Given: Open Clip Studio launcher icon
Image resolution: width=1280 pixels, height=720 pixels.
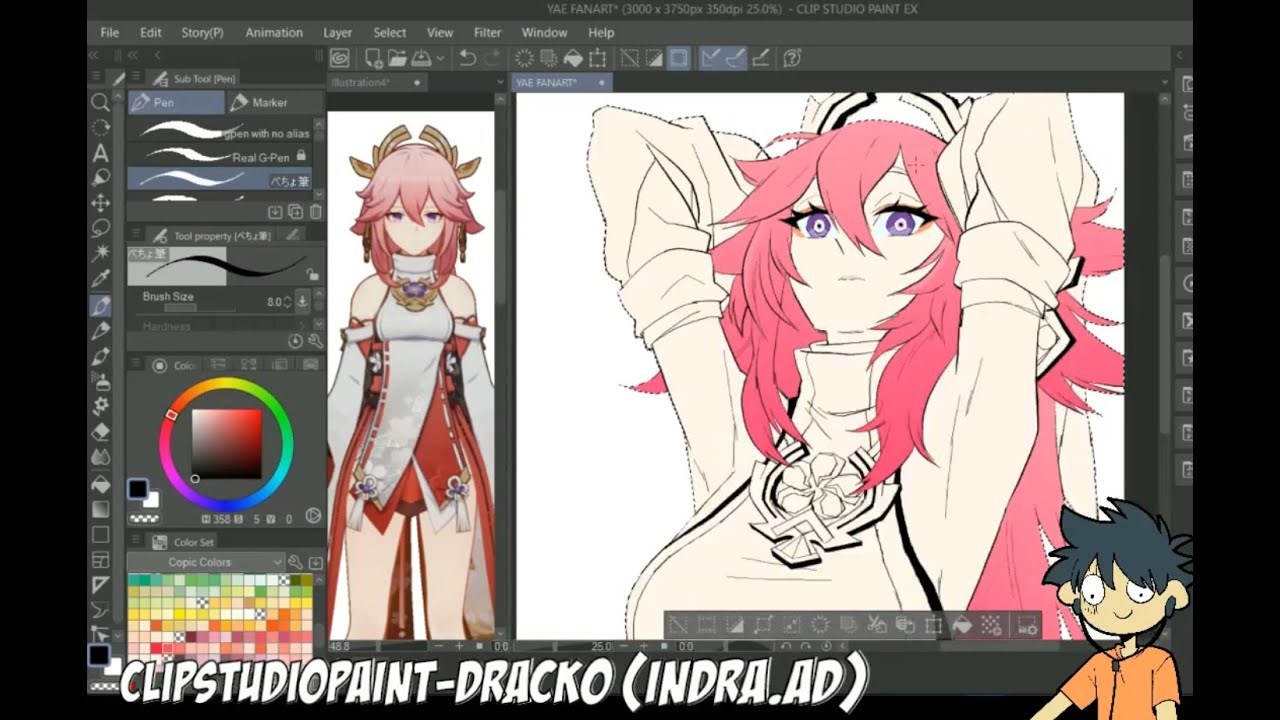Looking at the screenshot, I should pos(340,58).
